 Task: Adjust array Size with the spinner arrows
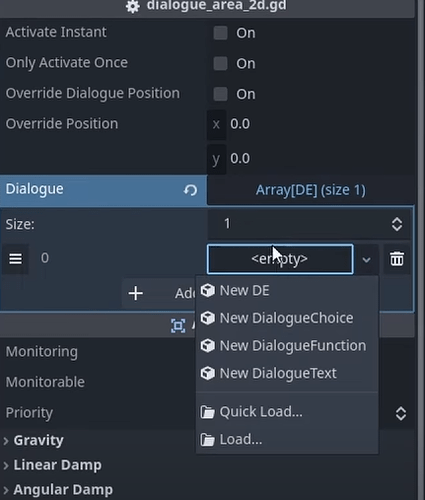(397, 224)
